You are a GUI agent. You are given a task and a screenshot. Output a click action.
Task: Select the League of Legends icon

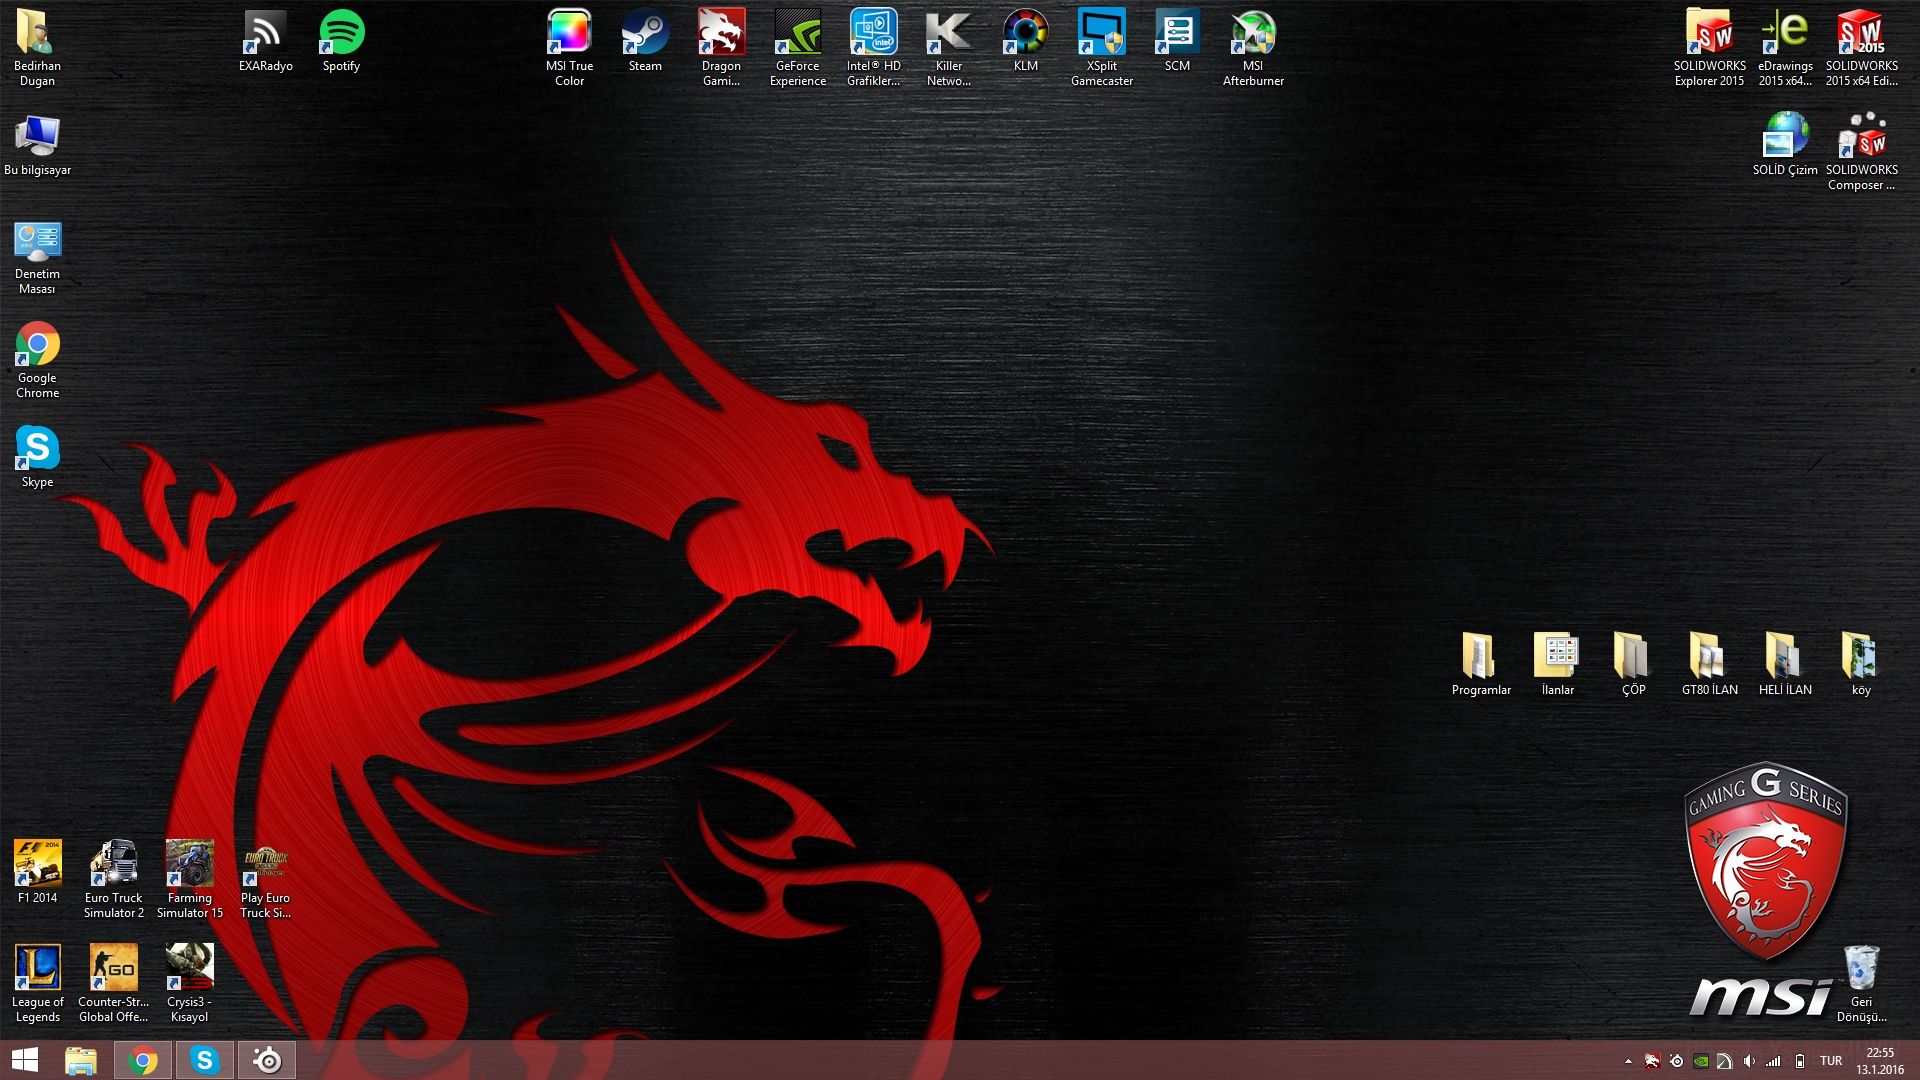(x=37, y=968)
